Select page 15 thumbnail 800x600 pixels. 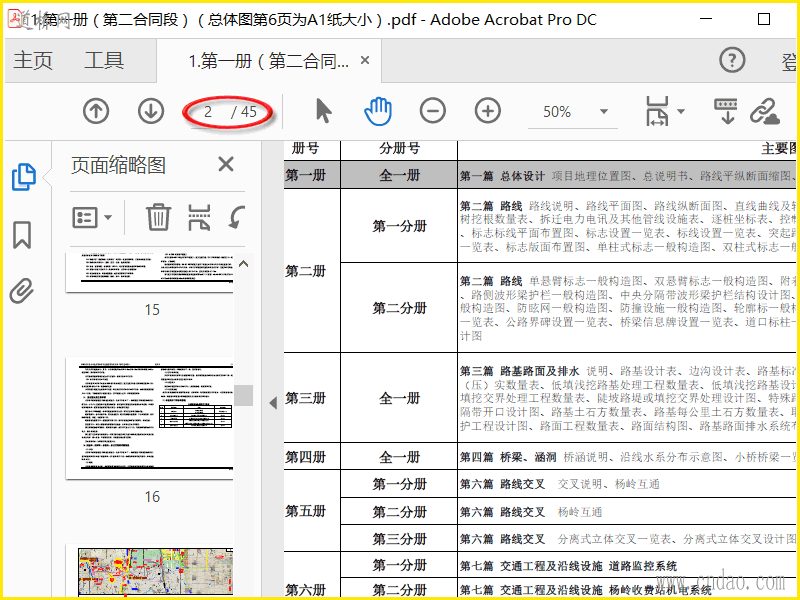click(x=149, y=272)
